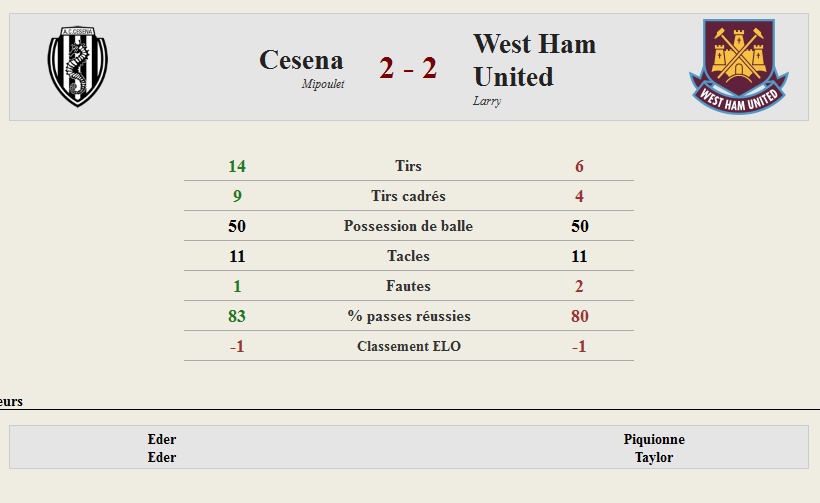Click the Tacles stat row label

click(x=408, y=256)
